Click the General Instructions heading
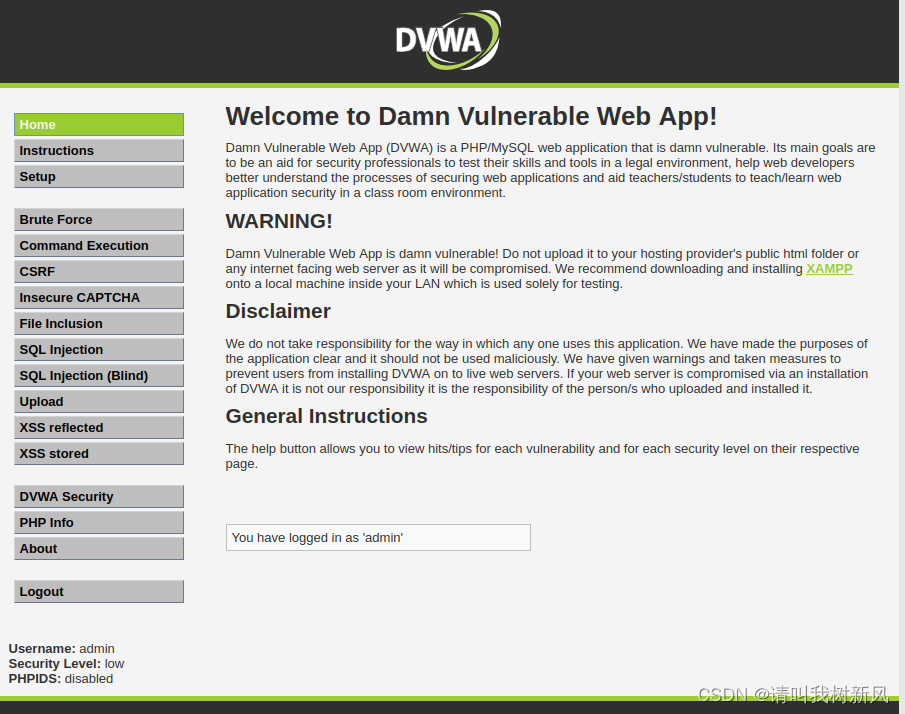The height and width of the screenshot is (714, 905). [x=326, y=416]
